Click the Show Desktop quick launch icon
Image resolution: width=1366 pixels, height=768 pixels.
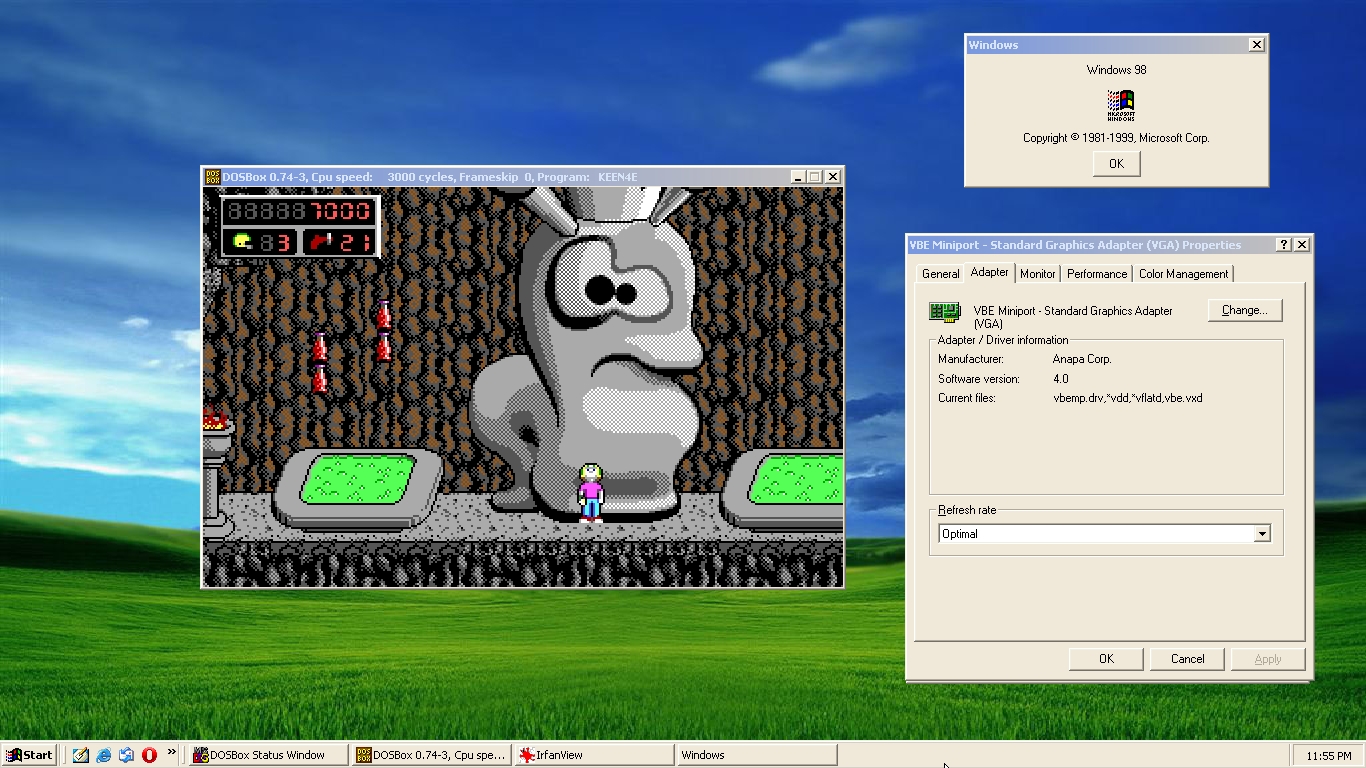(81, 755)
